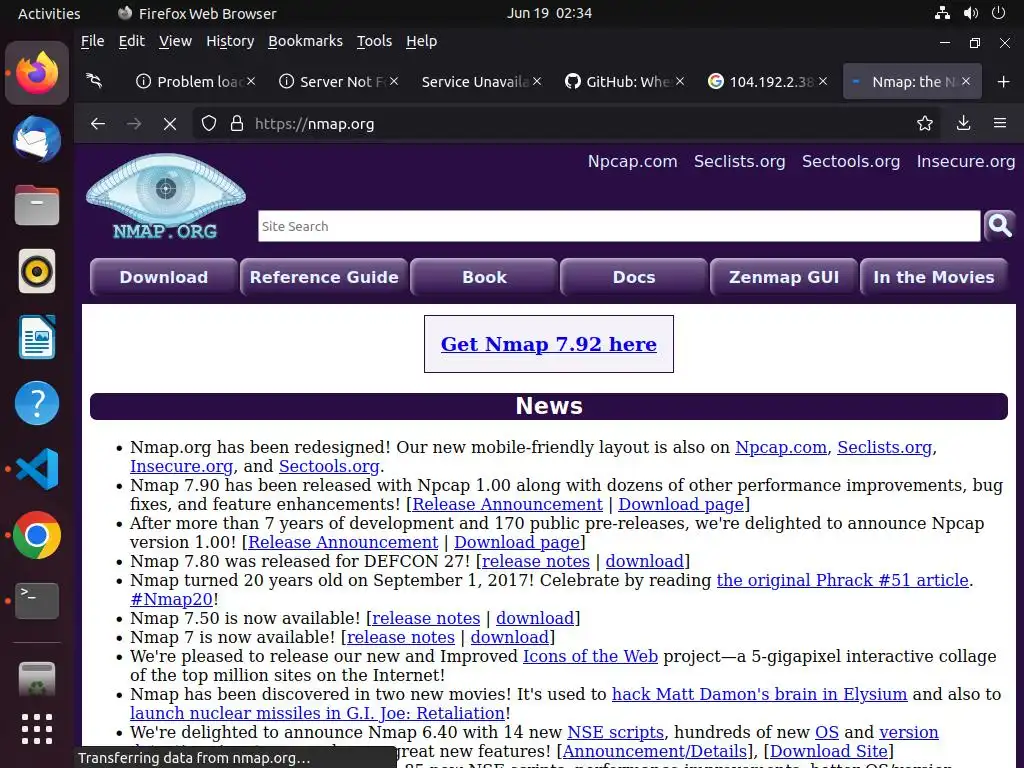
Task: Open the volume tray icon
Action: click(971, 13)
